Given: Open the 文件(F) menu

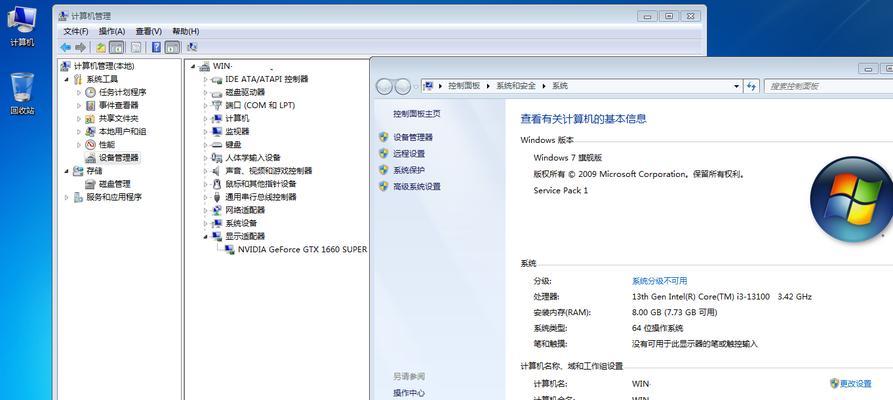Looking at the screenshot, I should [x=76, y=31].
